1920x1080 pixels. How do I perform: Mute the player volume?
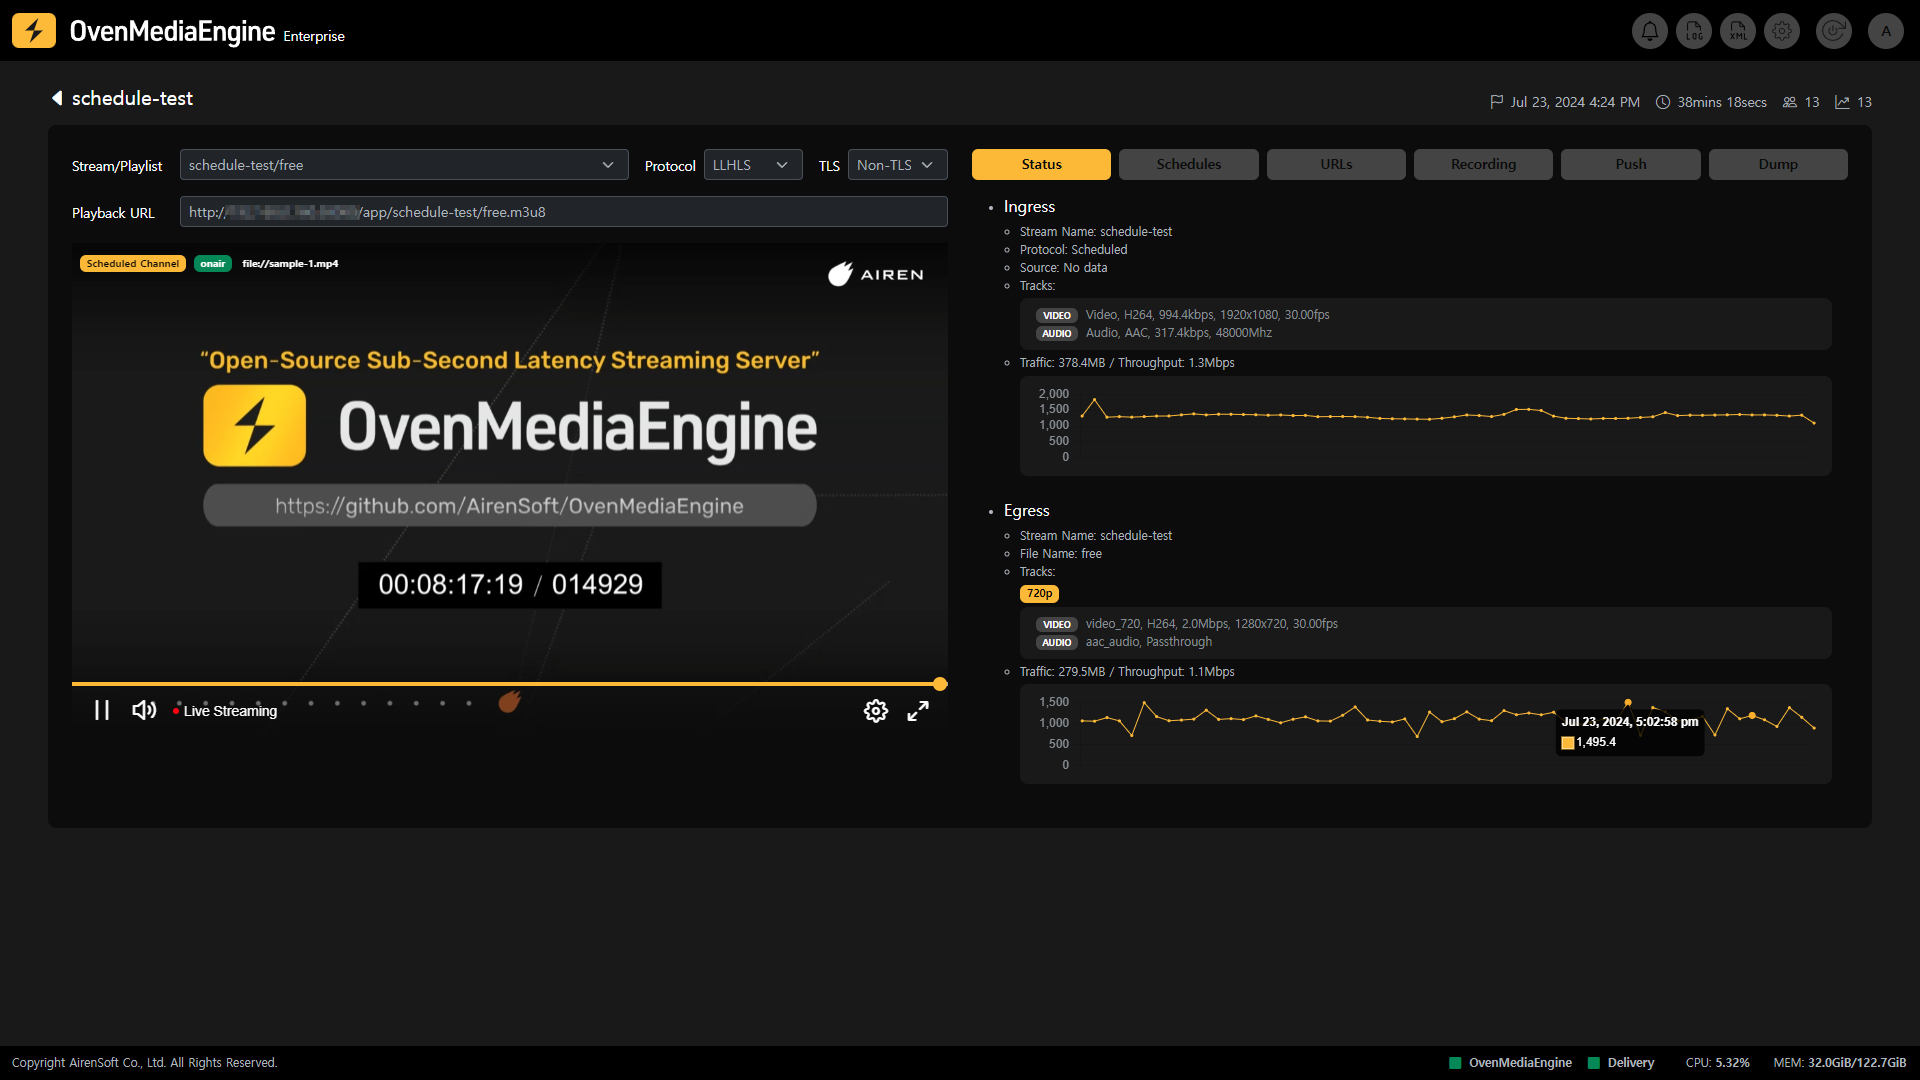[144, 710]
